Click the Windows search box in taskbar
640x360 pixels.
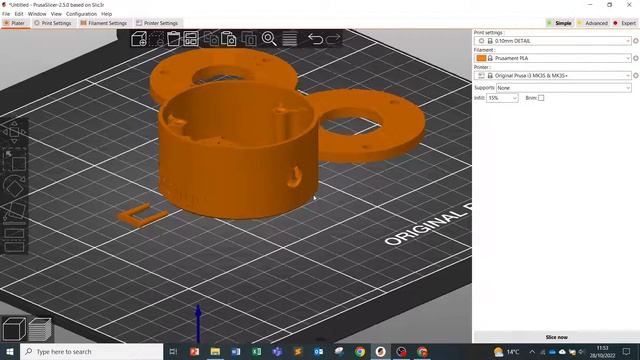pyautogui.click(x=91, y=351)
